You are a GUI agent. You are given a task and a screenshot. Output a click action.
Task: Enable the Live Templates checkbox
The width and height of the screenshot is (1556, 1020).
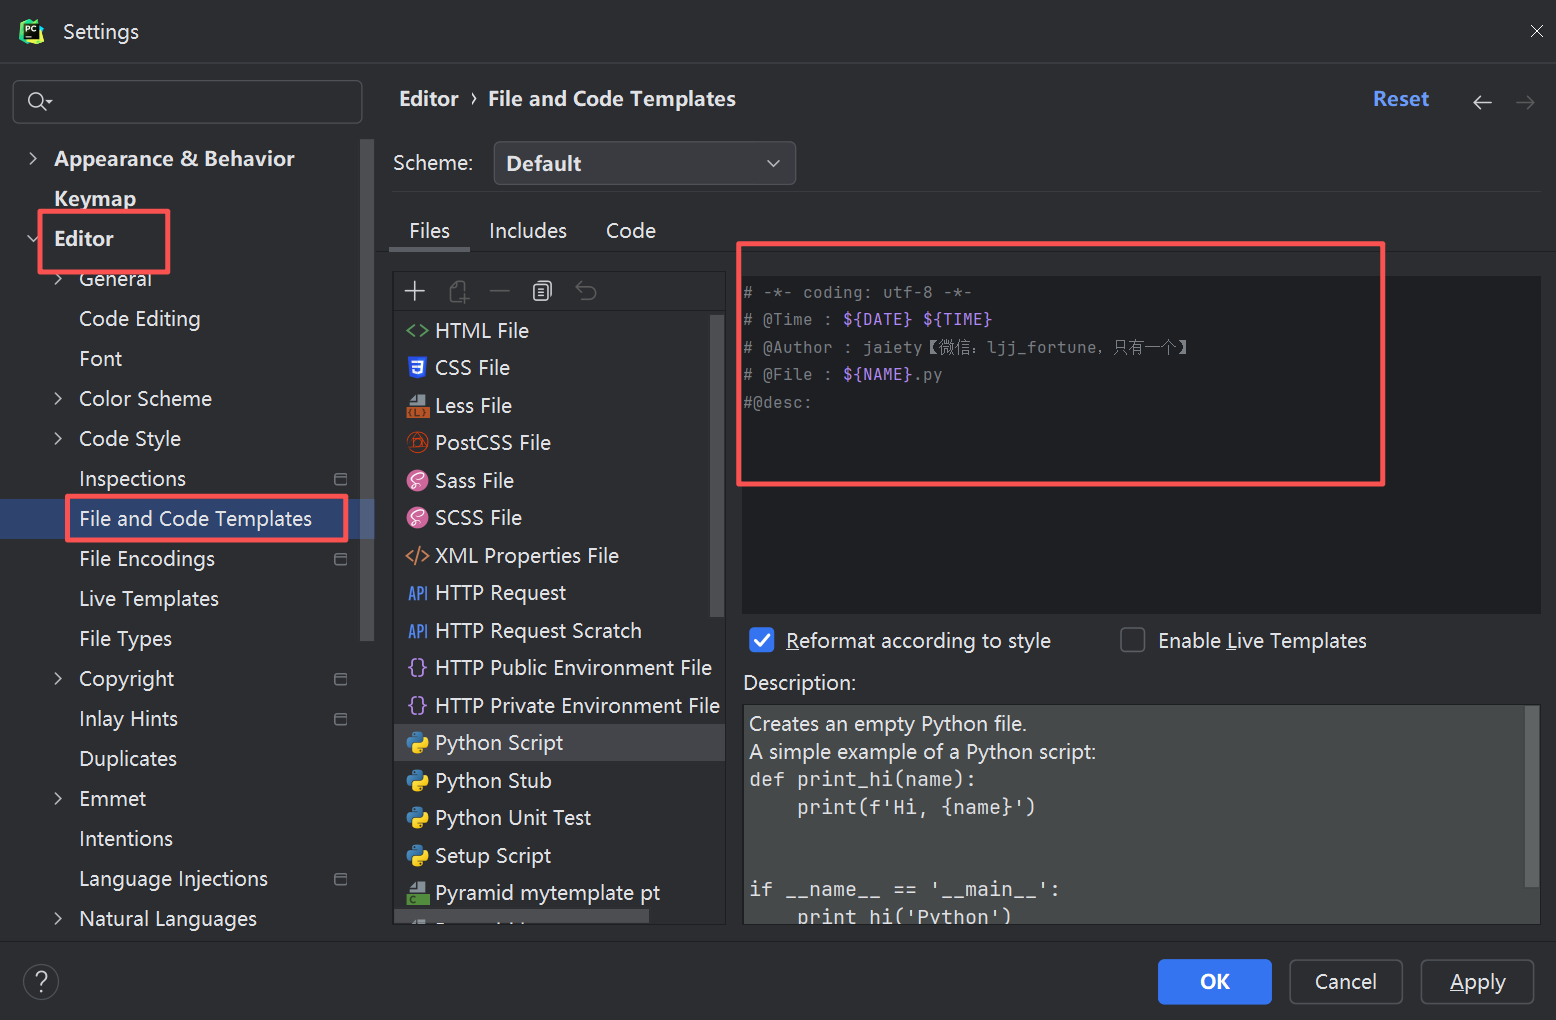pyautogui.click(x=1133, y=640)
